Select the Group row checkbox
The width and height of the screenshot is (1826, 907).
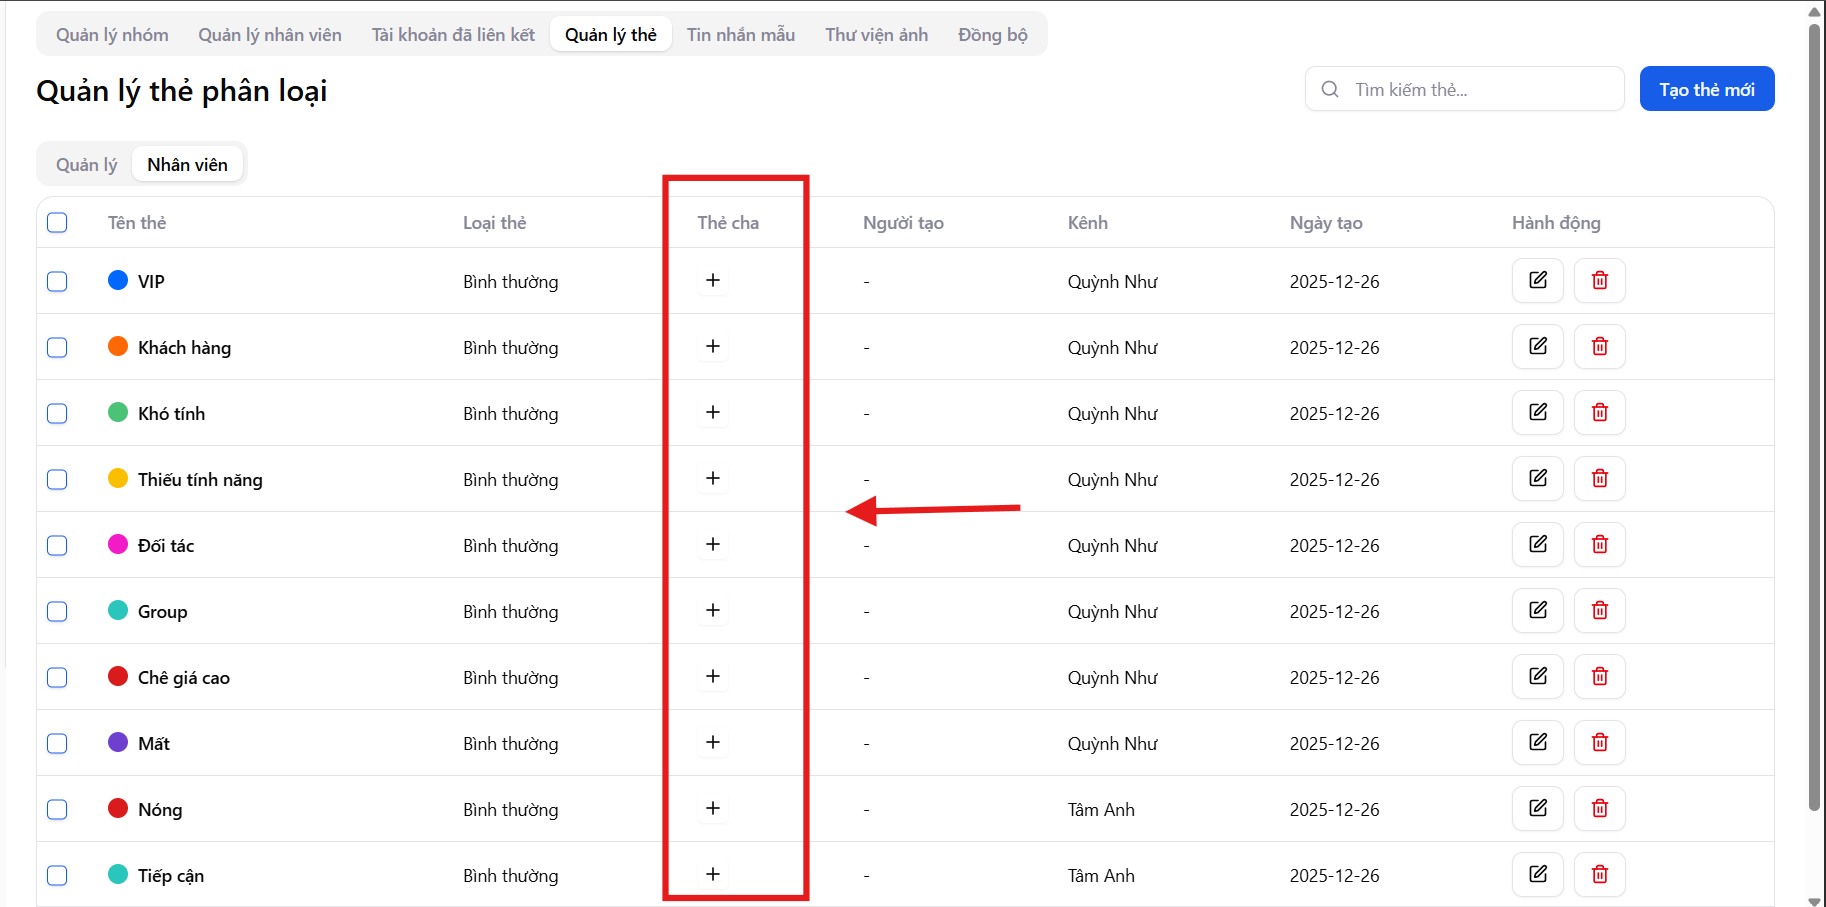click(57, 611)
